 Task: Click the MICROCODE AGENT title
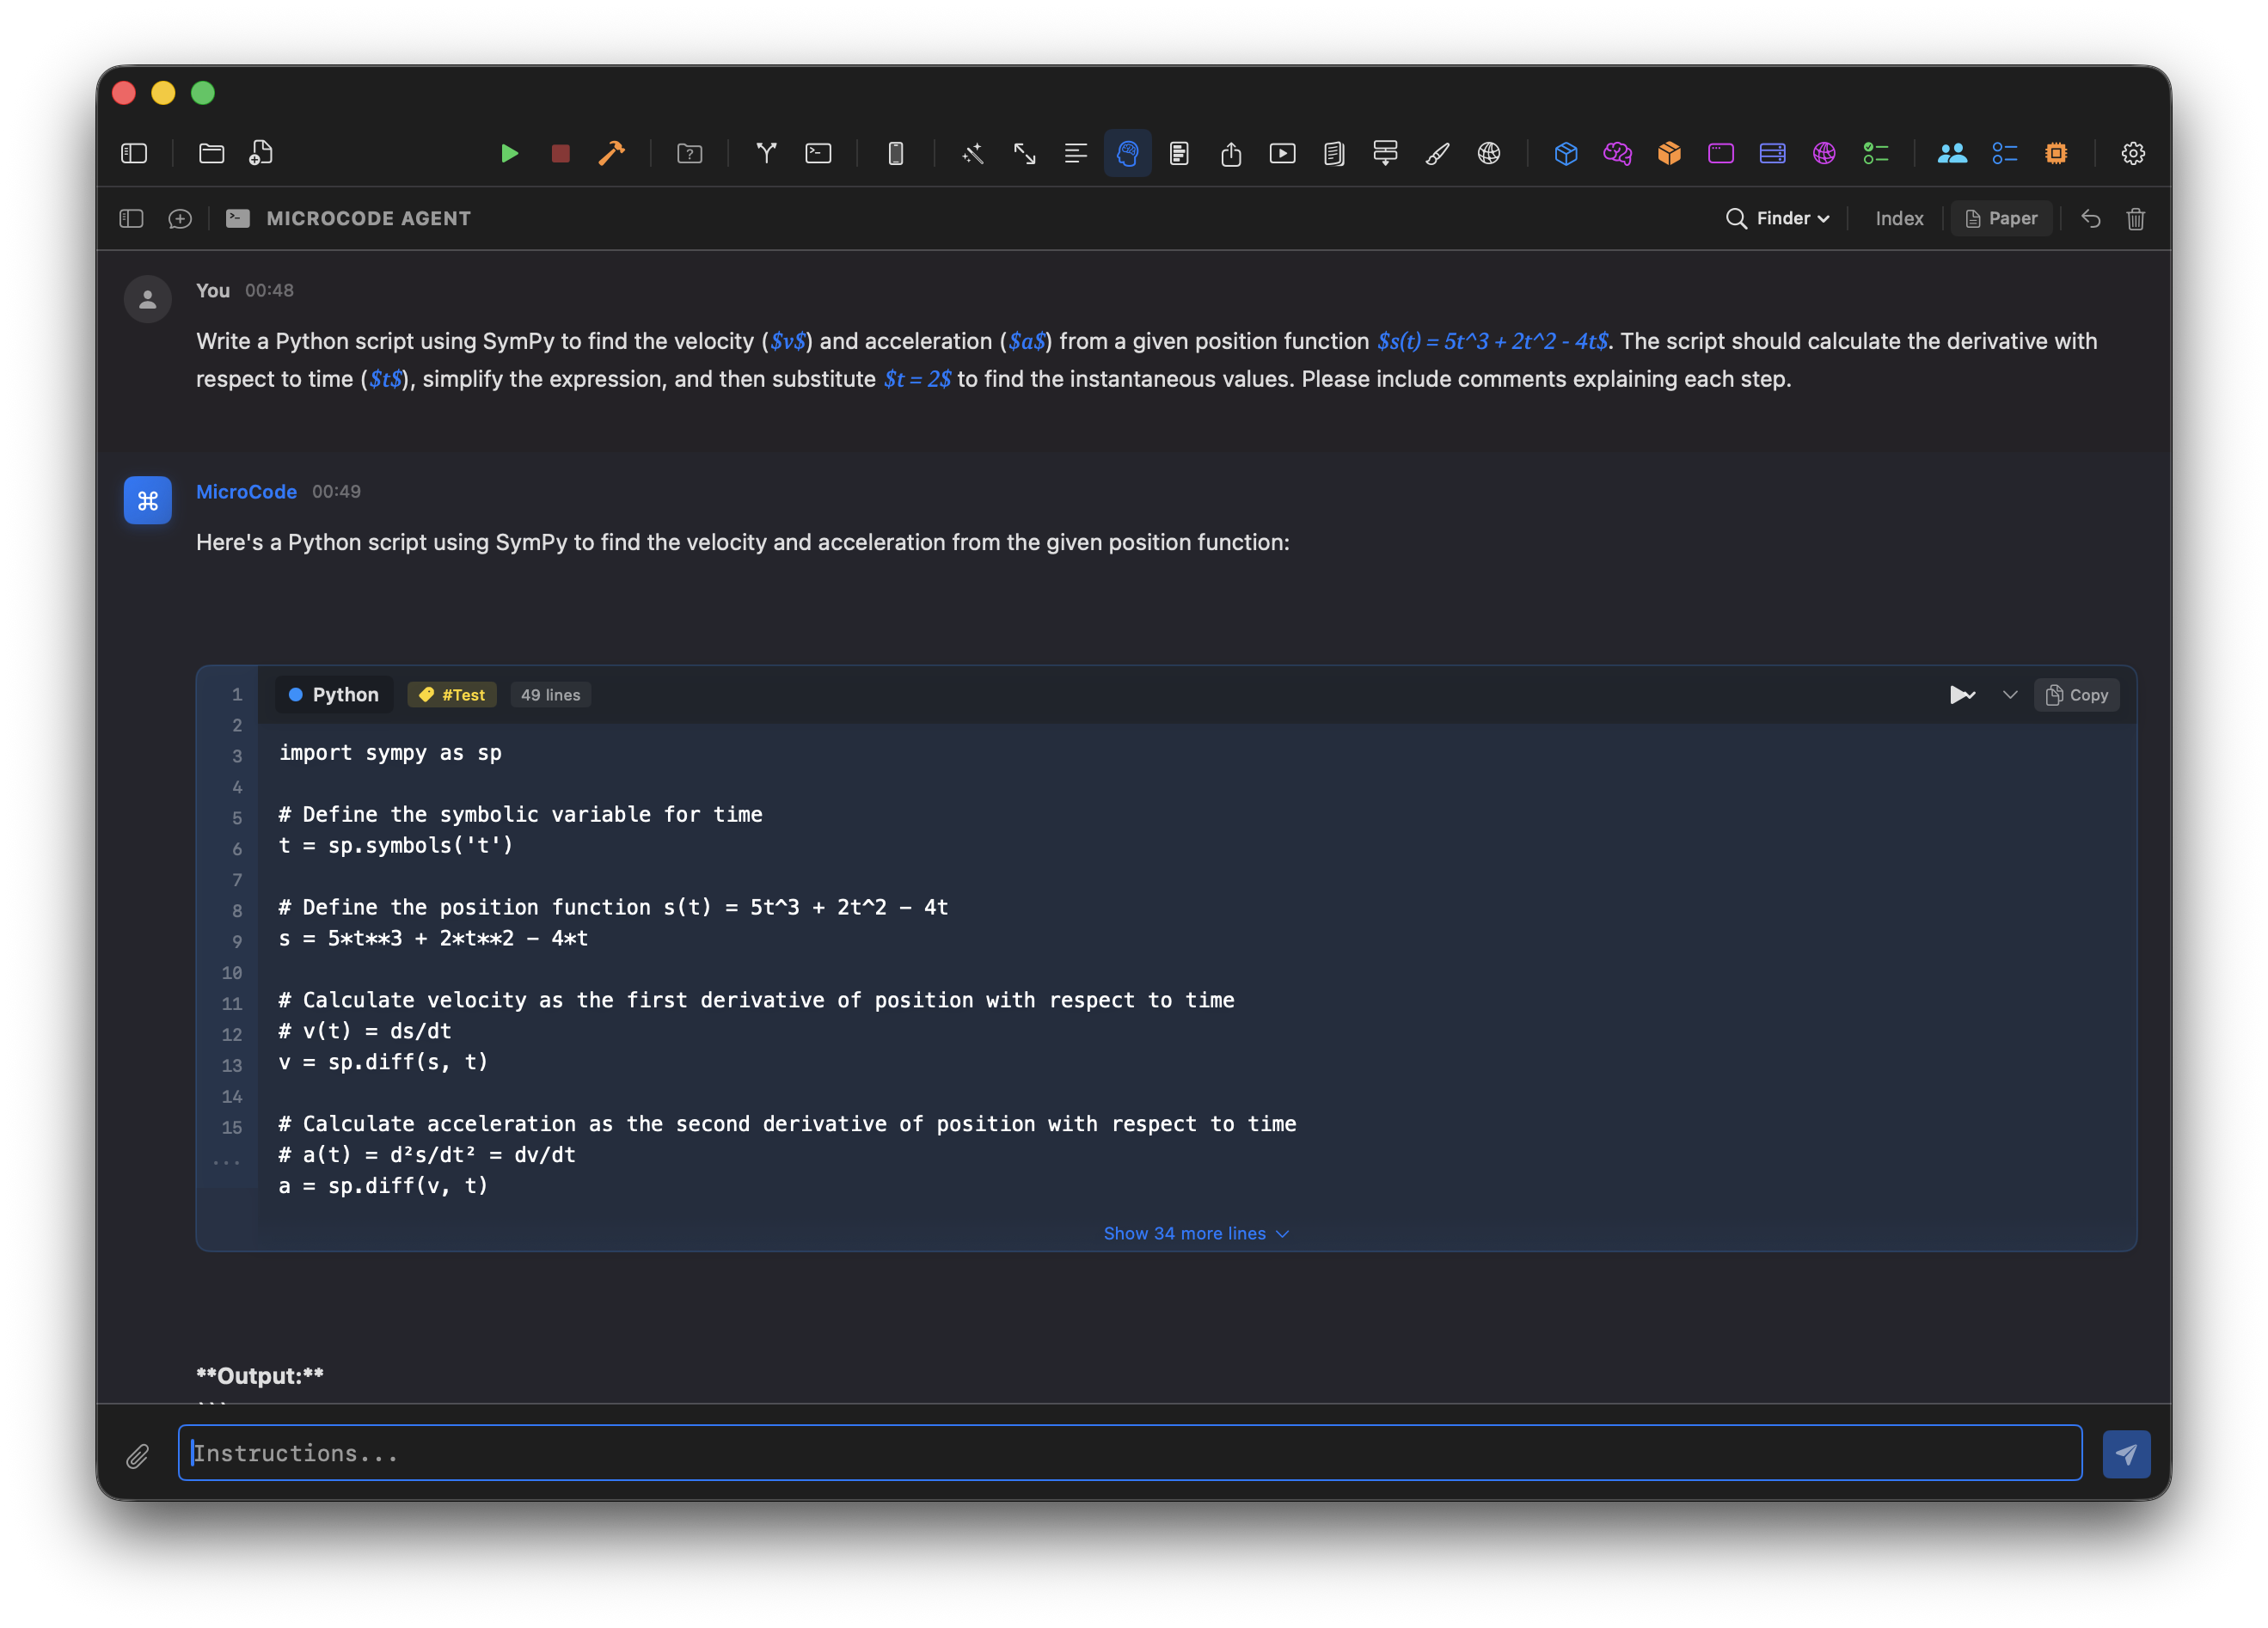point(368,218)
